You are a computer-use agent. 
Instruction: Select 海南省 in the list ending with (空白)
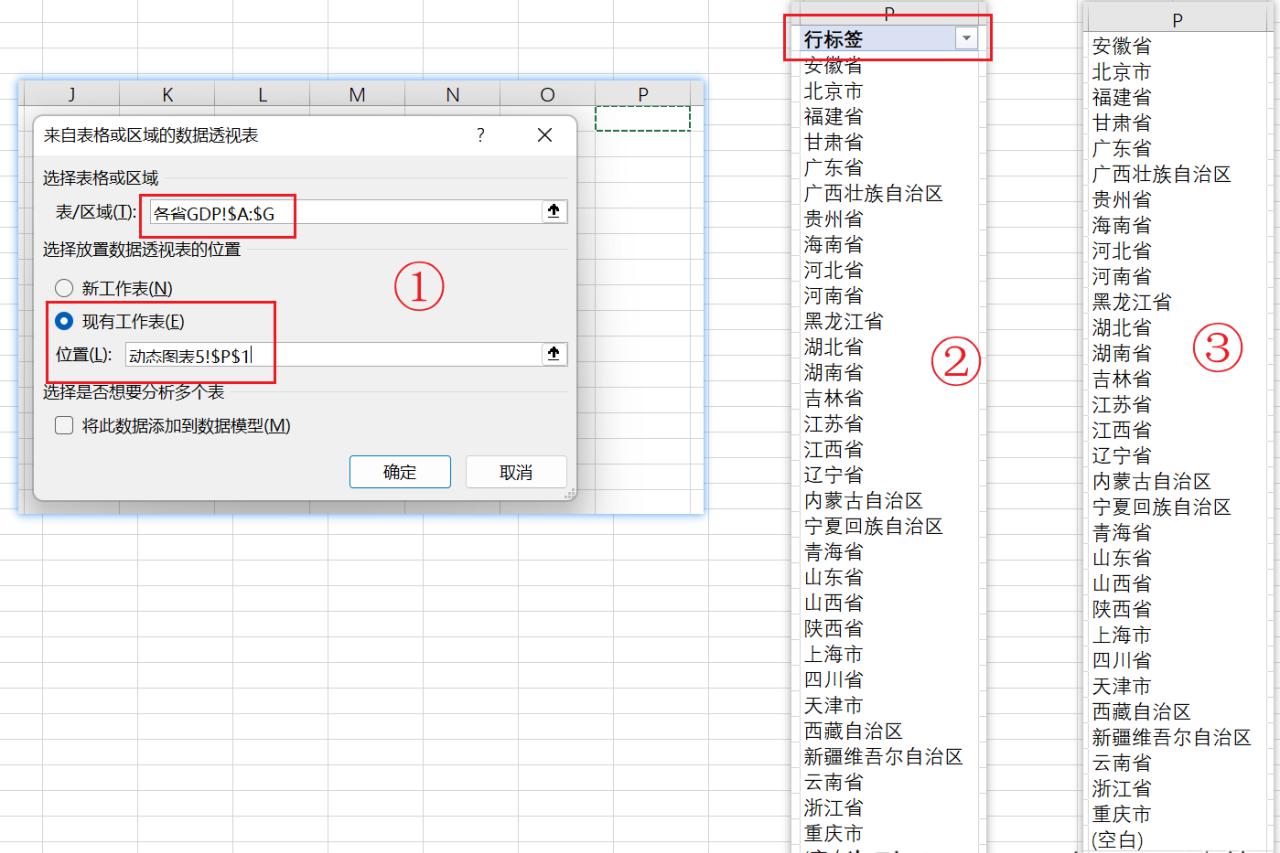click(1121, 225)
